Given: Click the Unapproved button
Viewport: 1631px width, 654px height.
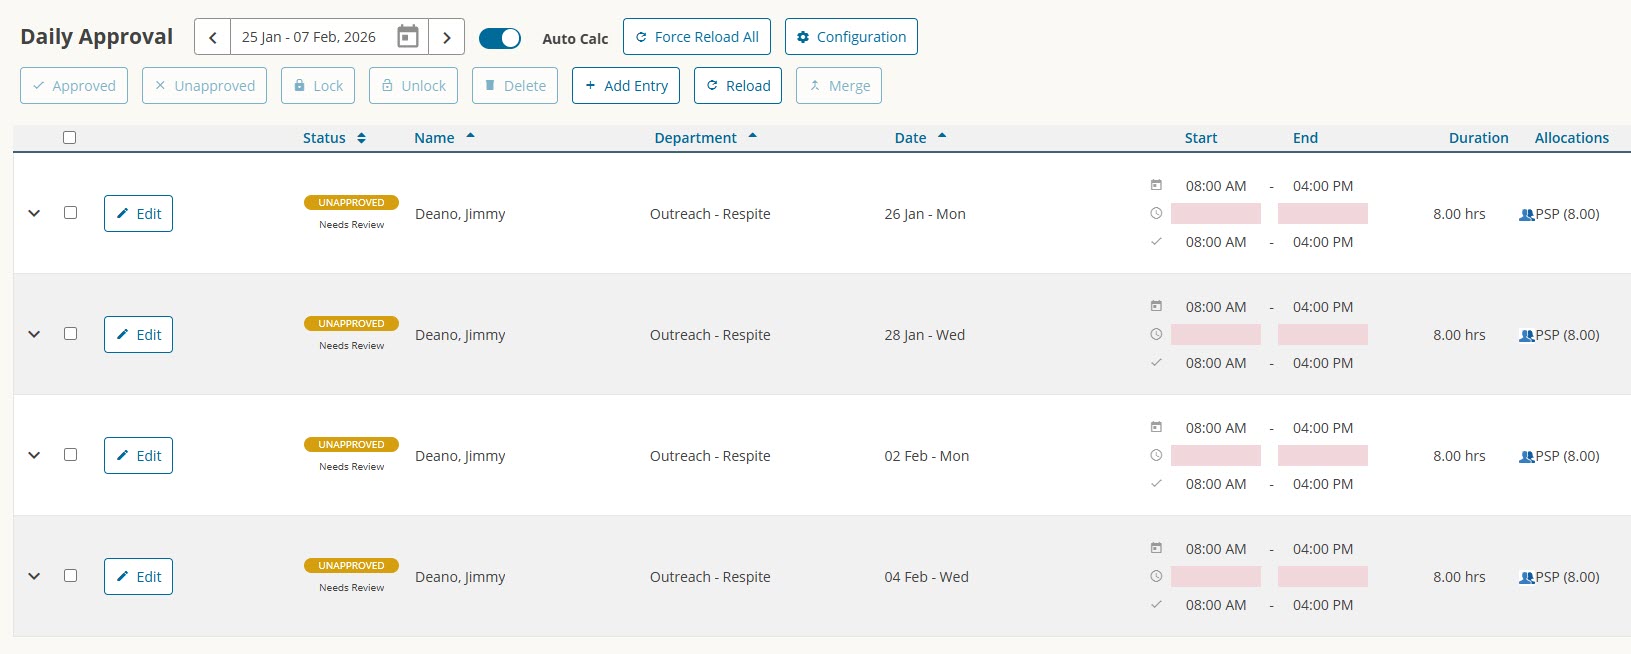Looking at the screenshot, I should [x=204, y=86].
